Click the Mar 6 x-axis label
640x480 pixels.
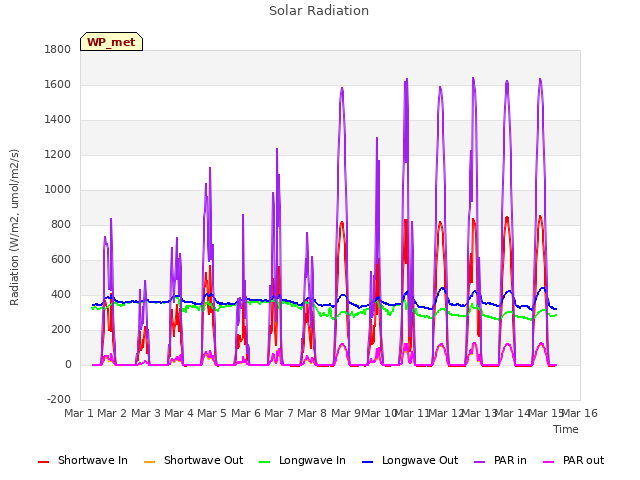(246, 413)
